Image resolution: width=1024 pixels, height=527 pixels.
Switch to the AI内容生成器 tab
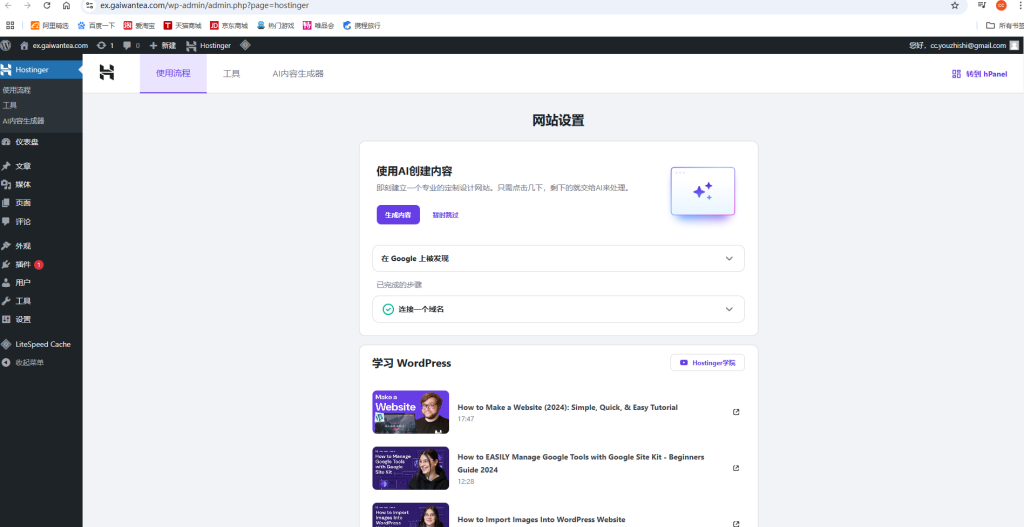[298, 74]
